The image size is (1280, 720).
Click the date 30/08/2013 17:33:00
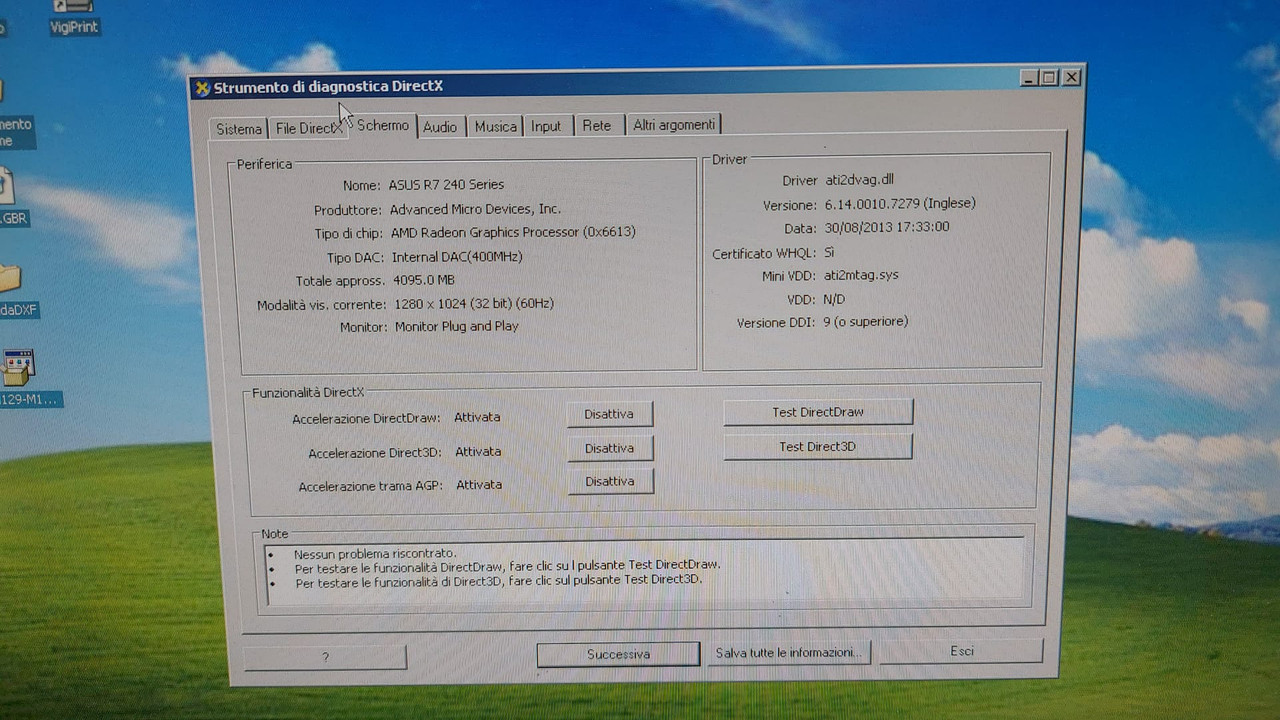click(886, 227)
